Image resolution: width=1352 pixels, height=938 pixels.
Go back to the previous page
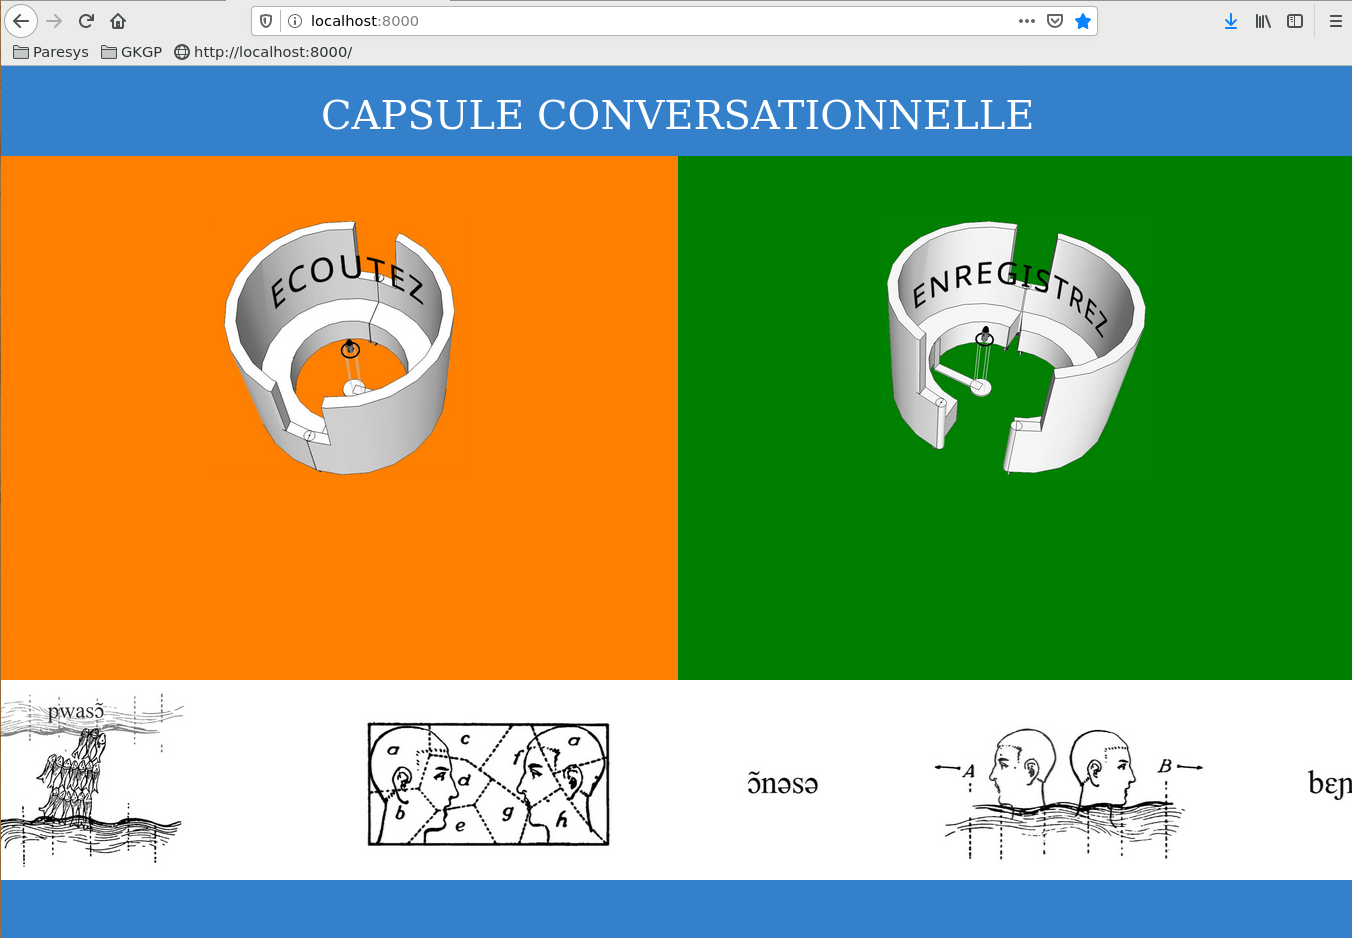(x=21, y=21)
